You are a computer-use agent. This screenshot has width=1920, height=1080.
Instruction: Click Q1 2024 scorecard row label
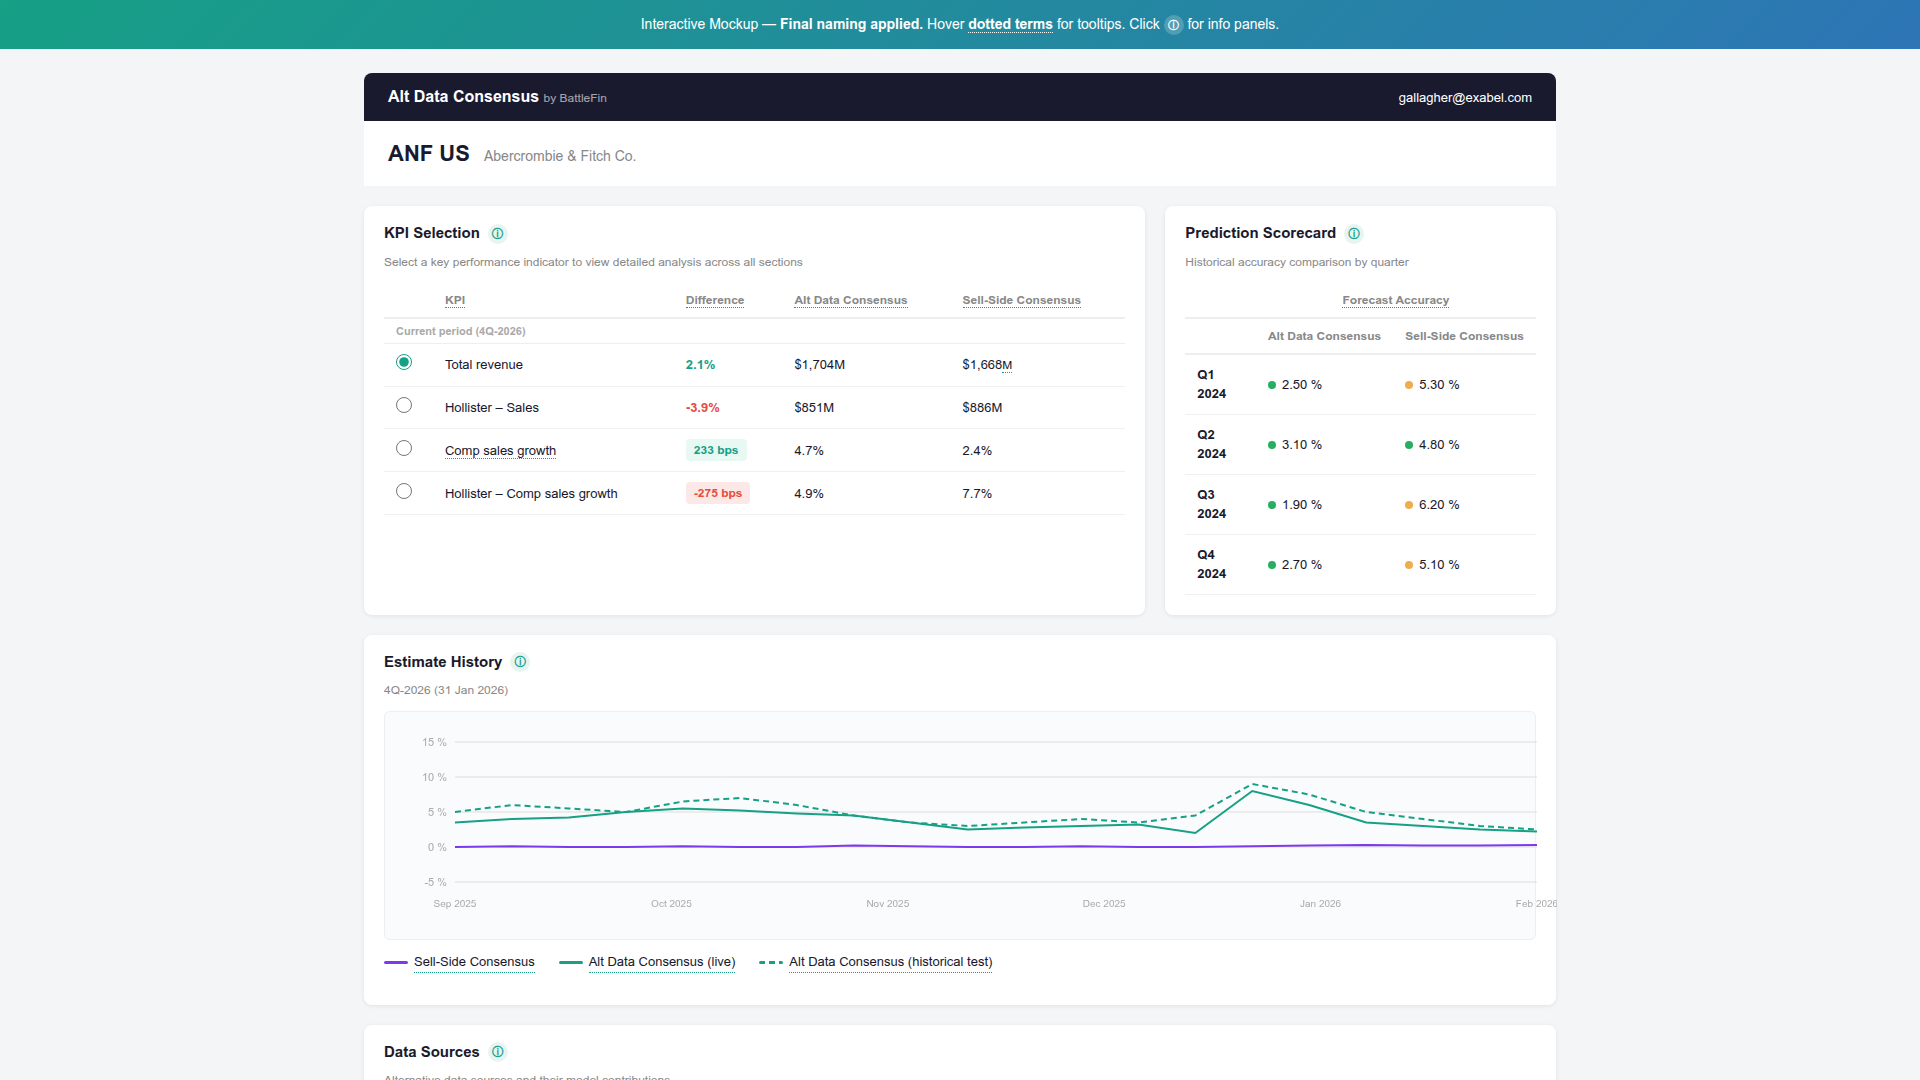click(x=1211, y=384)
